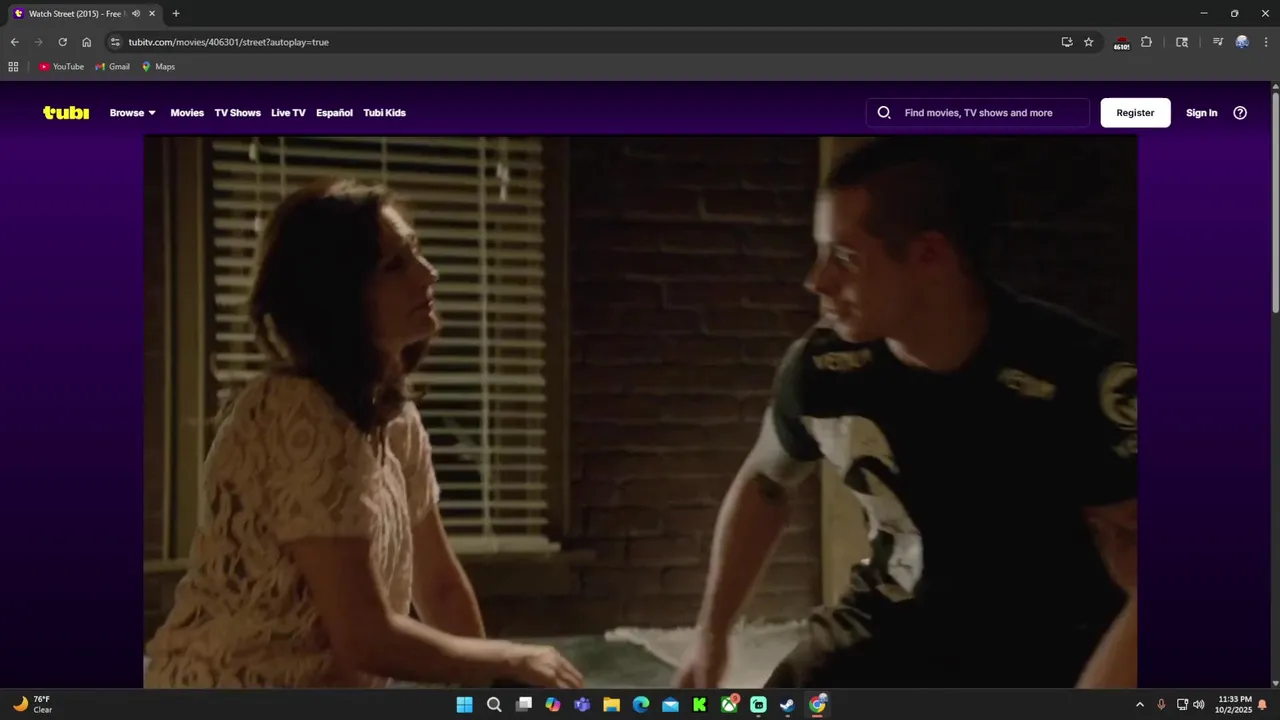Bookmark this page with the star
Screen dimensions: 1280x720
[1089, 42]
